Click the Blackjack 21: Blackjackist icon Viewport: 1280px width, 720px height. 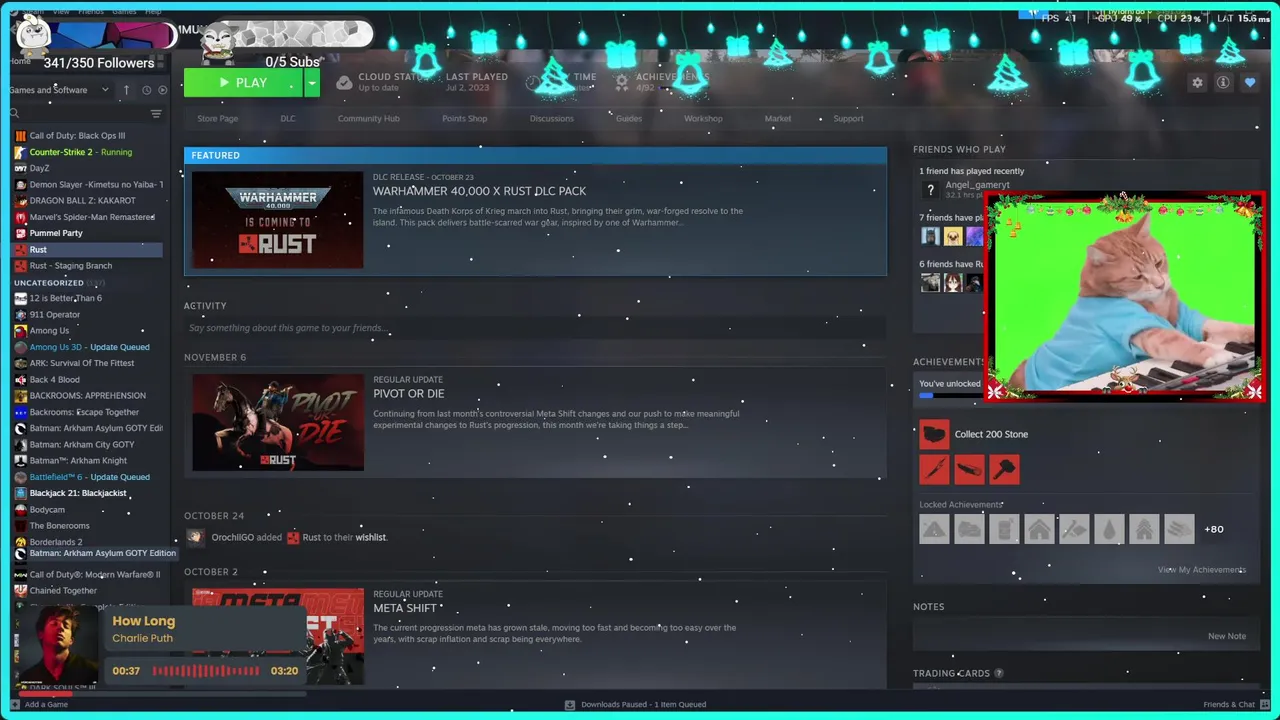point(20,493)
